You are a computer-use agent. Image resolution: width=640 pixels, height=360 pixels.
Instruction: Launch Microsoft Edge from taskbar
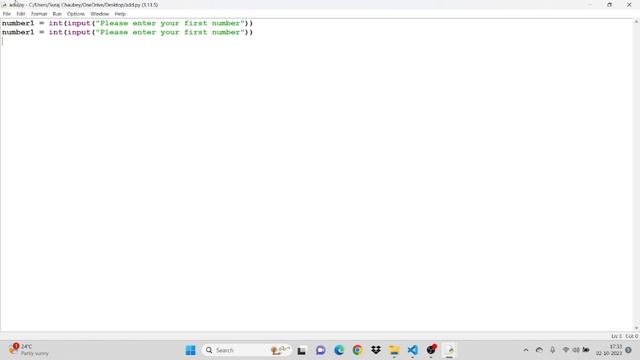point(339,350)
